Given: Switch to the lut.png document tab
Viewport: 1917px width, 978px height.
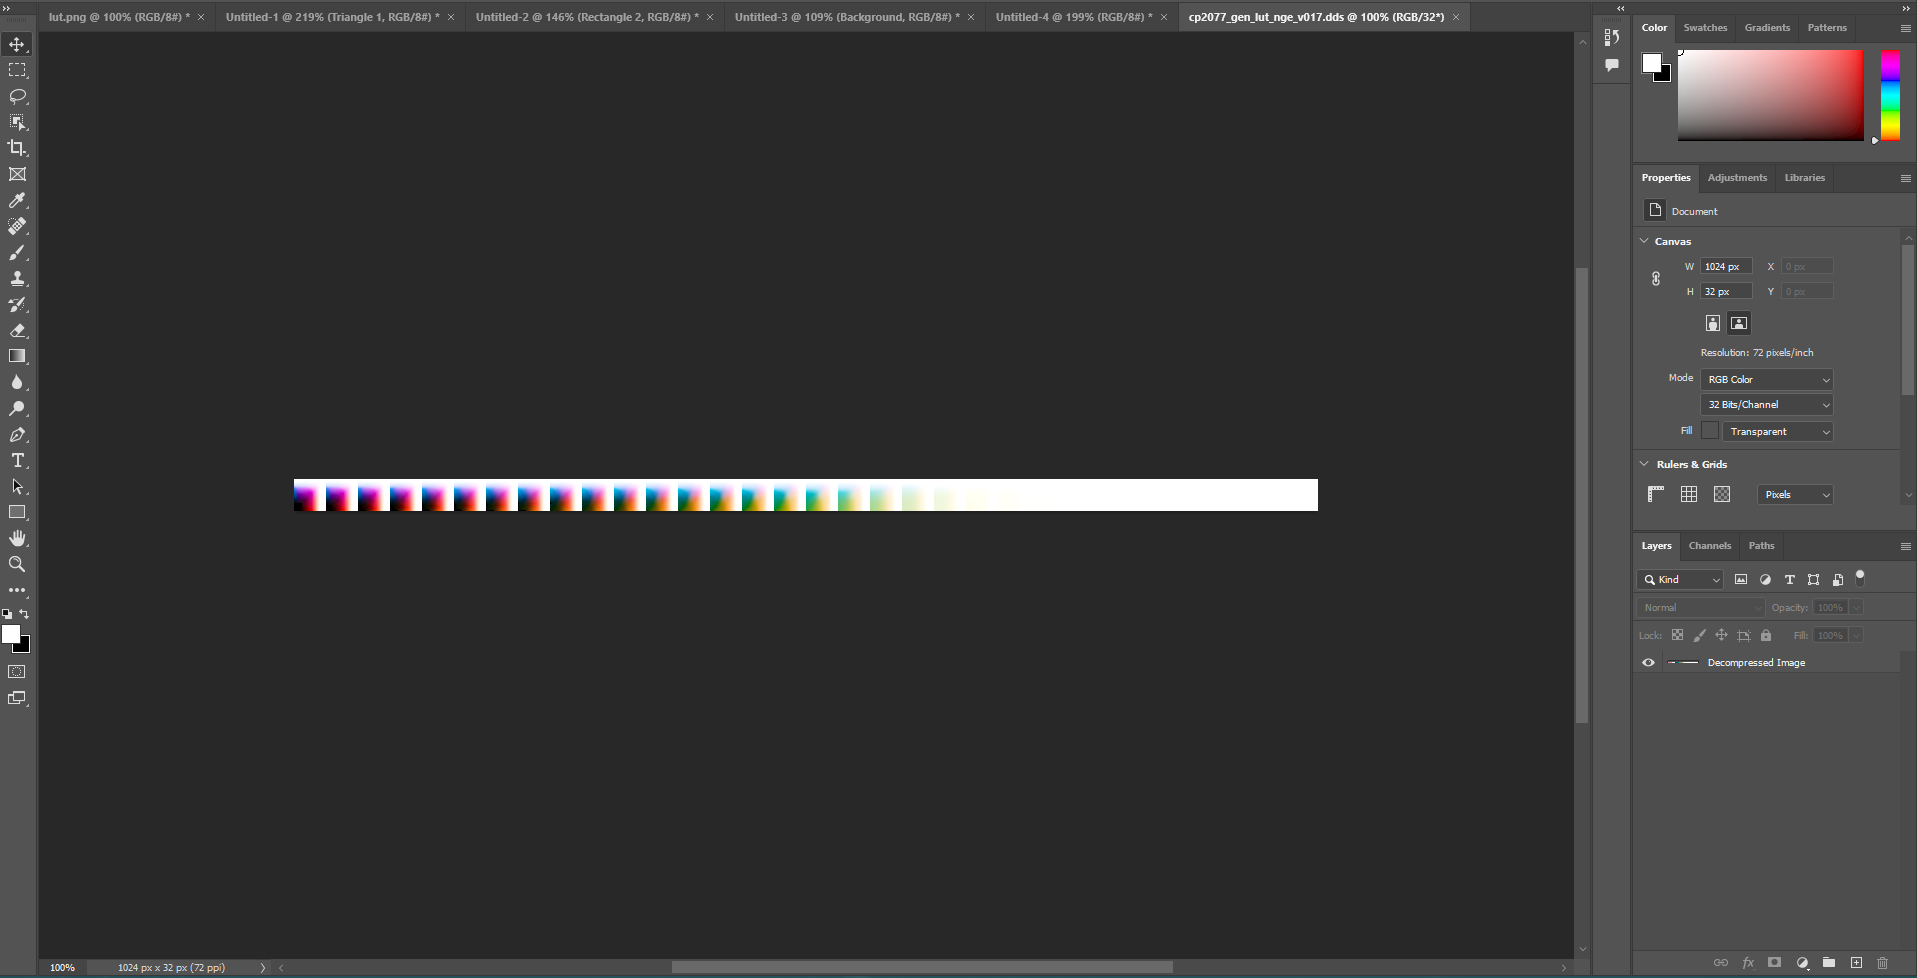Looking at the screenshot, I should coord(116,17).
